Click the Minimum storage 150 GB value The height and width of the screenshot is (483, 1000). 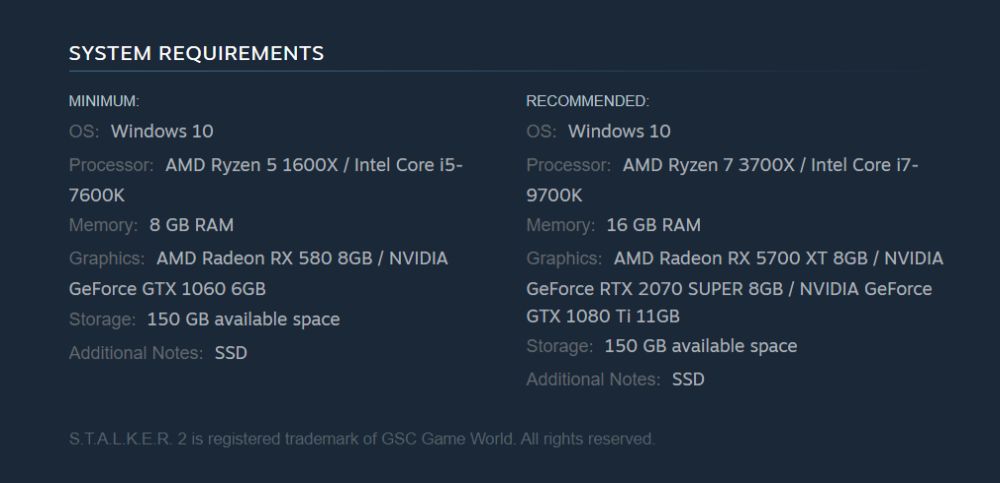tap(243, 320)
